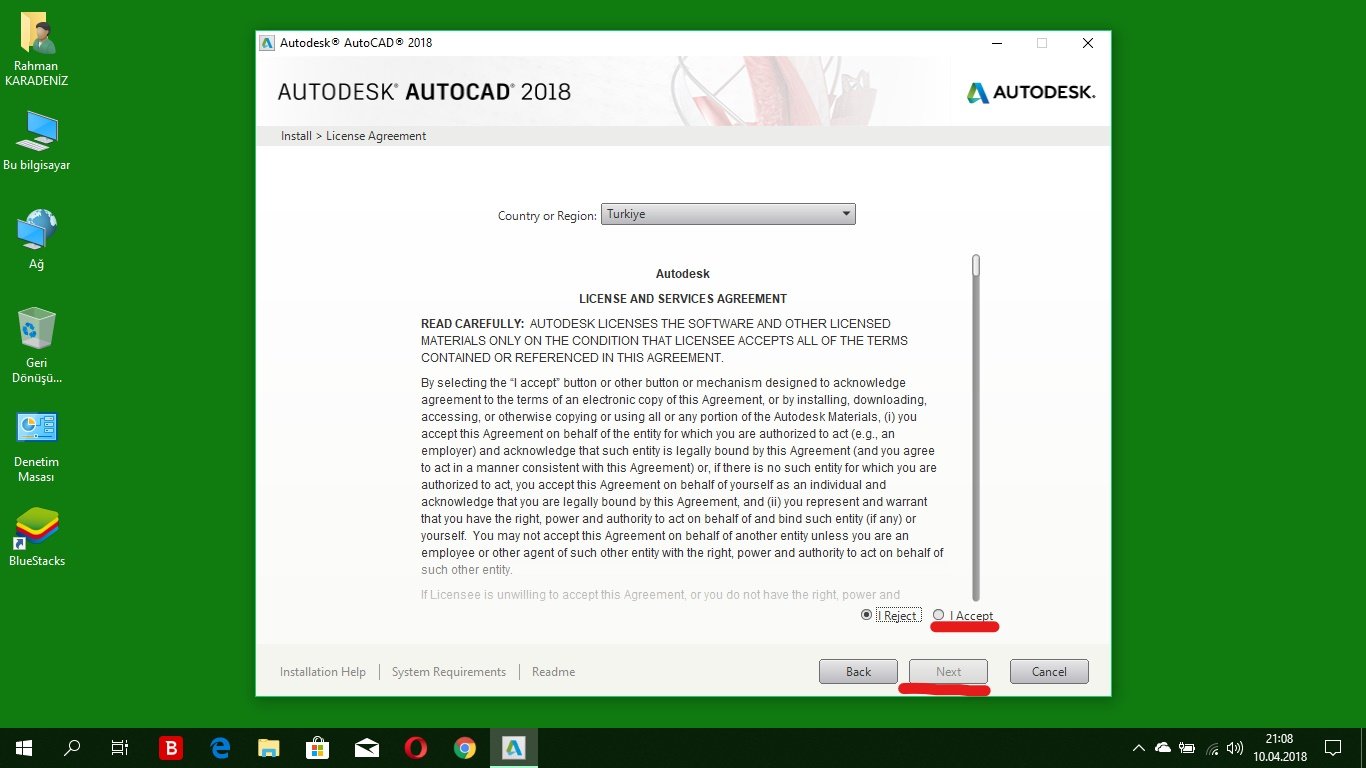Click the LICENSE AND SERVICES AGREEMENT heading
Screen dimensions: 1366x768
(x=683, y=299)
